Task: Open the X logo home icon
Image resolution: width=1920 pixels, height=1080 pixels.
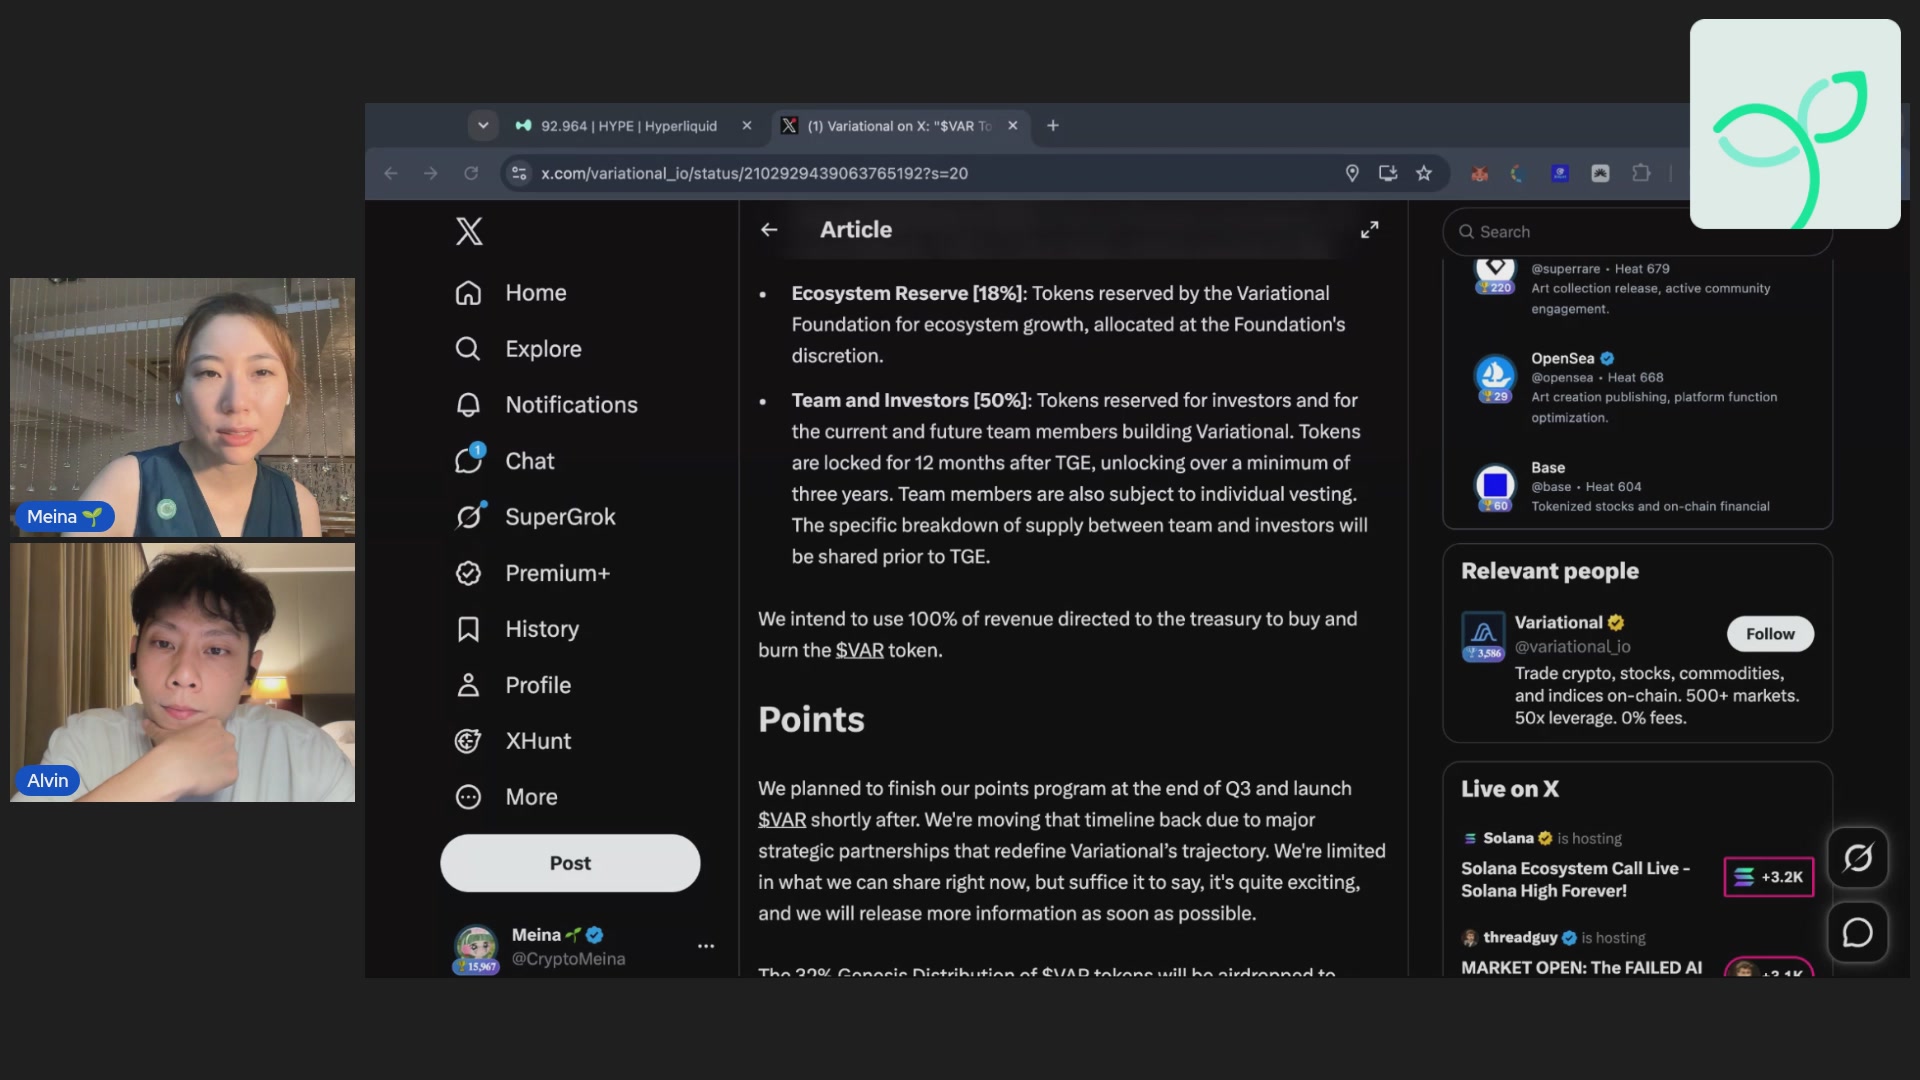Action: pos(469,231)
